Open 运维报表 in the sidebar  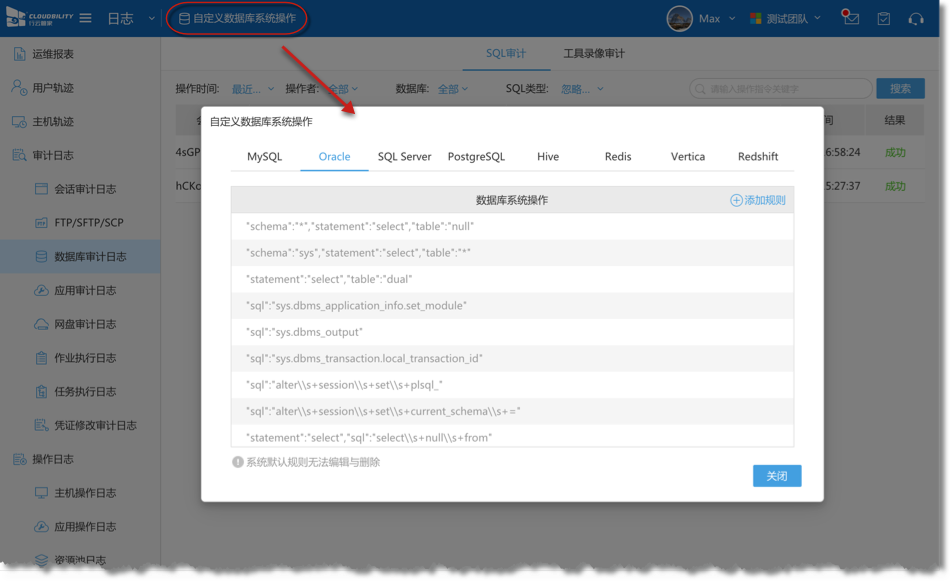pos(52,54)
